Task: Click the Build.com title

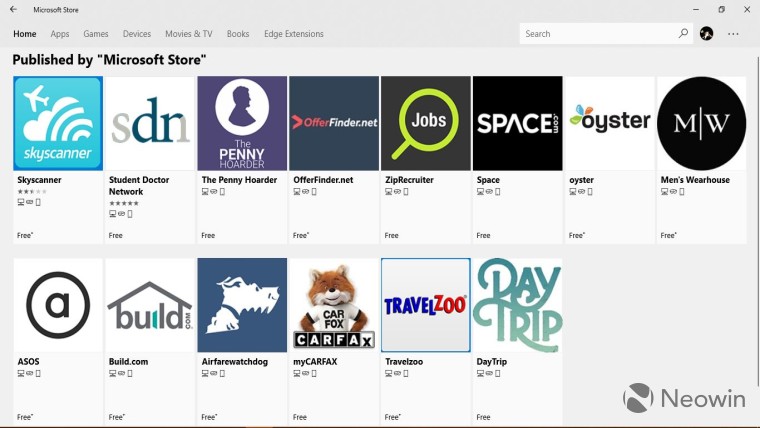Action: (x=128, y=362)
